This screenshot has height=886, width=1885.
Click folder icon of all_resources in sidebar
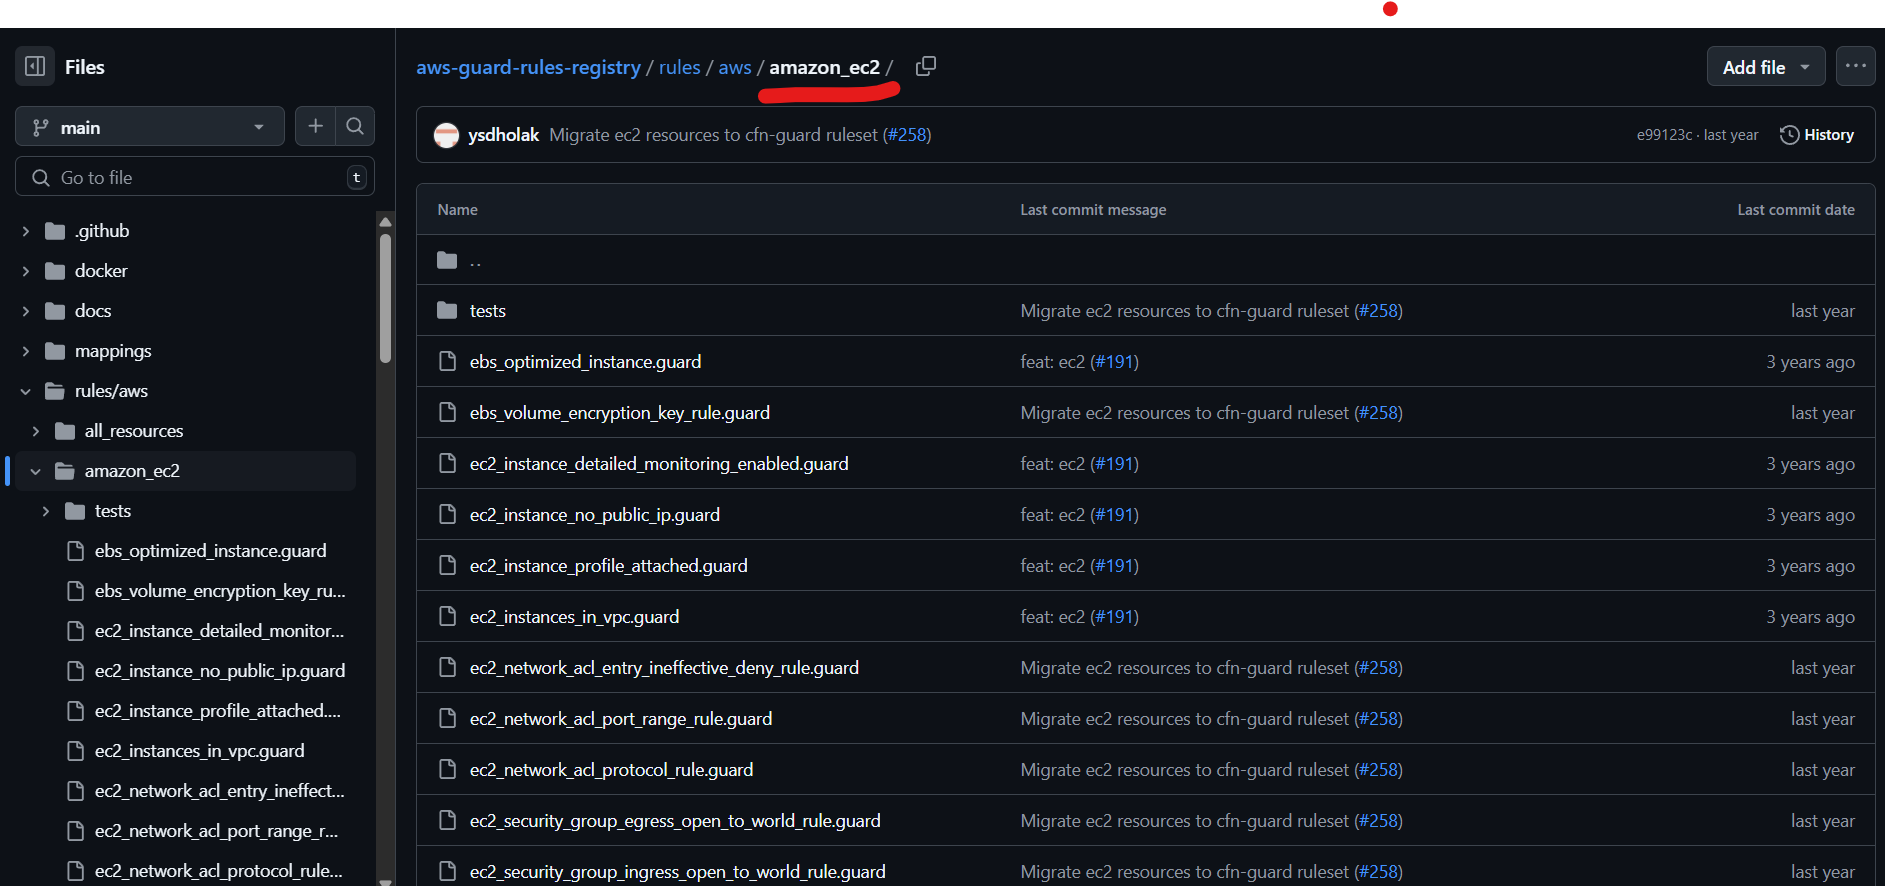tap(66, 431)
